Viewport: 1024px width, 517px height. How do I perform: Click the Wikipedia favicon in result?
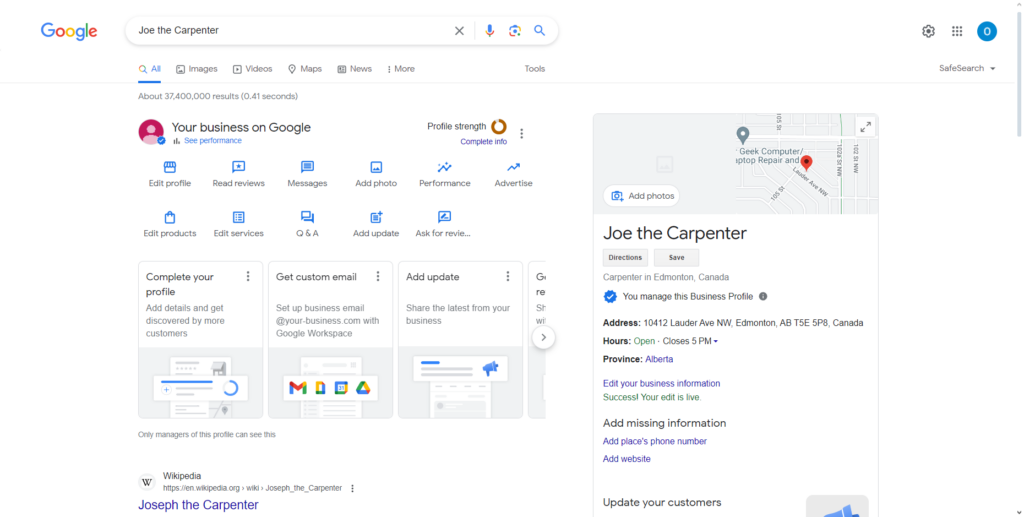[x=147, y=482]
